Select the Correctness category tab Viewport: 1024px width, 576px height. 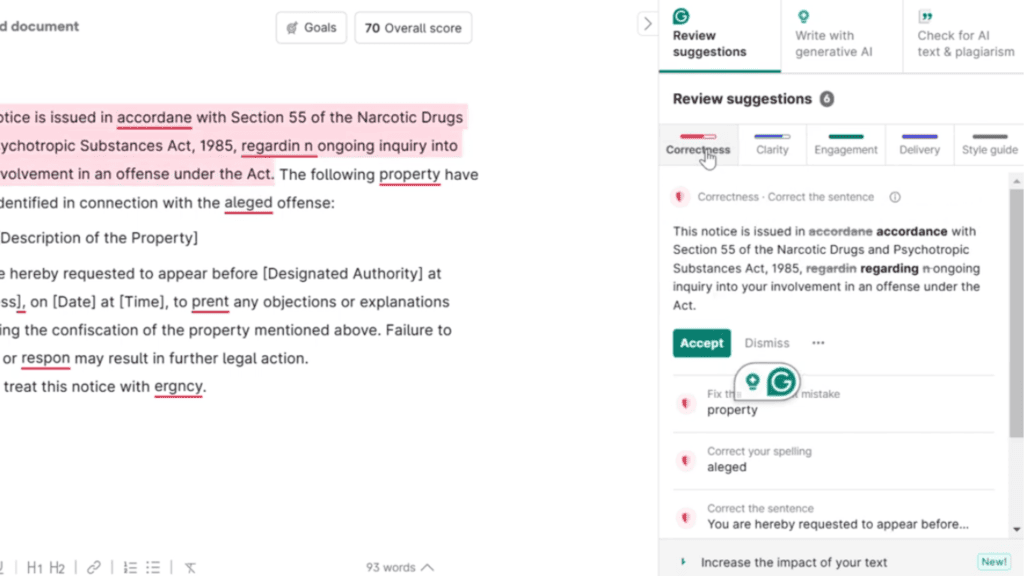tap(697, 150)
